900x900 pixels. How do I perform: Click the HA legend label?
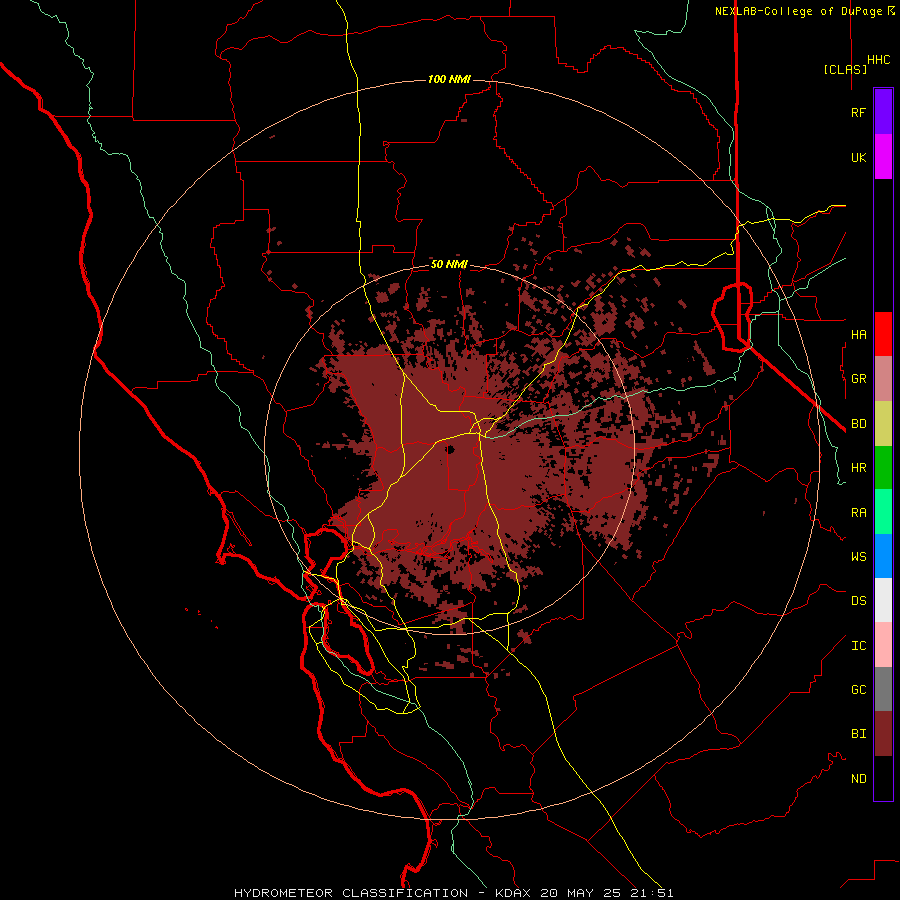[x=858, y=334]
